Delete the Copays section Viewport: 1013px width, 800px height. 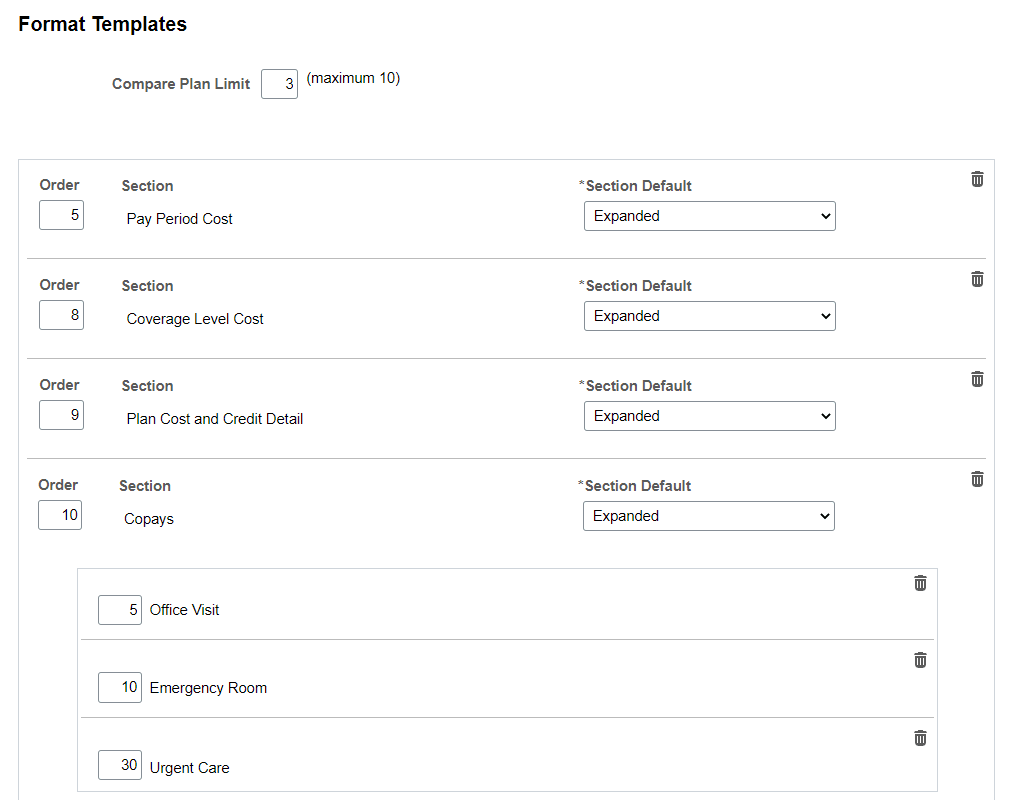tap(977, 479)
